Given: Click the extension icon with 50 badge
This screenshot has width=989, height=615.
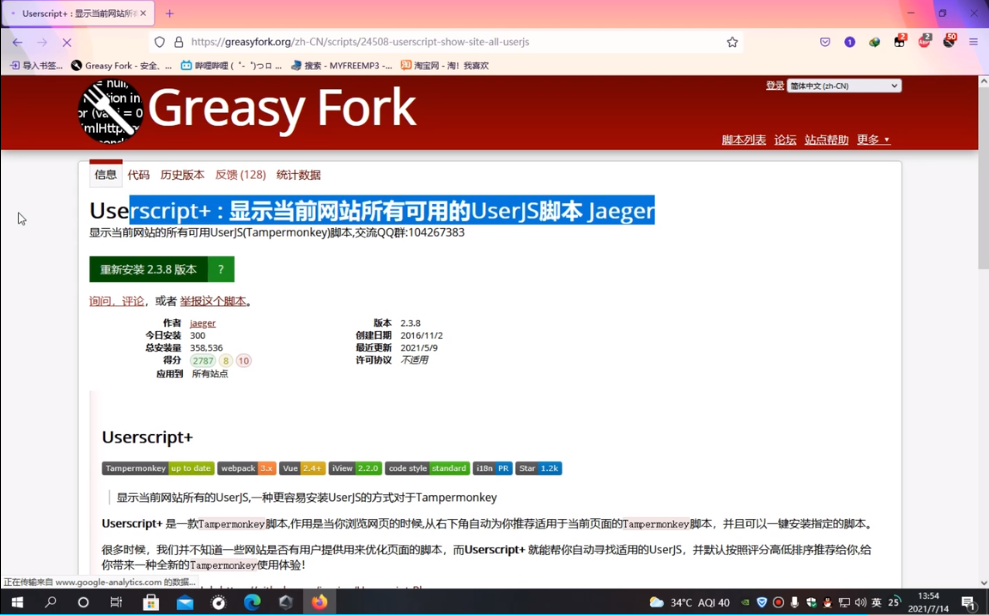Looking at the screenshot, I should tap(949, 42).
